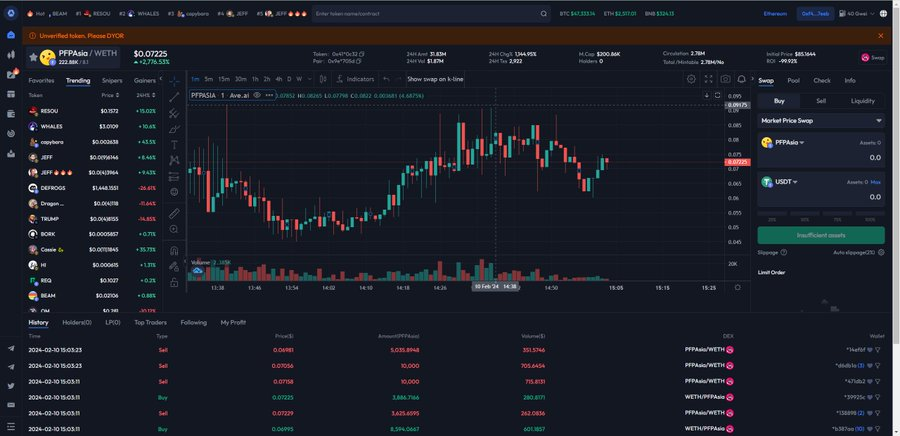Screen dimensions: 900x436
Task: Switch to the Top Traders tab
Action: [150, 322]
